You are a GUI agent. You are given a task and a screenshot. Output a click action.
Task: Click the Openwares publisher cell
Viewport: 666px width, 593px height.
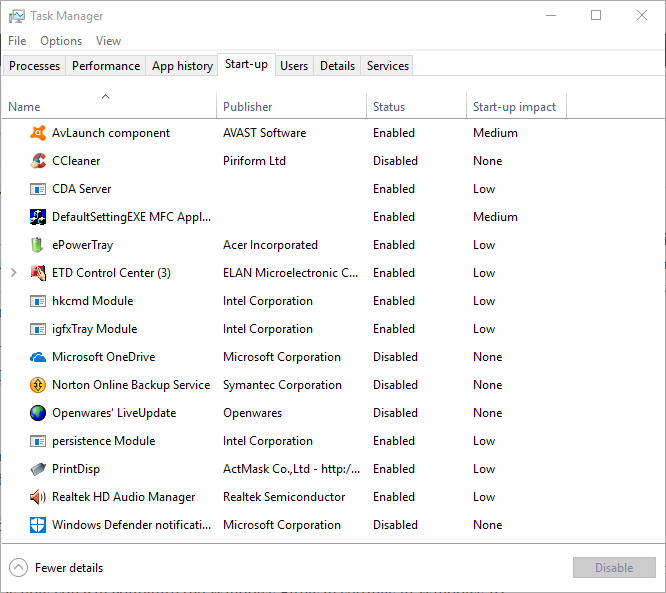(x=252, y=413)
